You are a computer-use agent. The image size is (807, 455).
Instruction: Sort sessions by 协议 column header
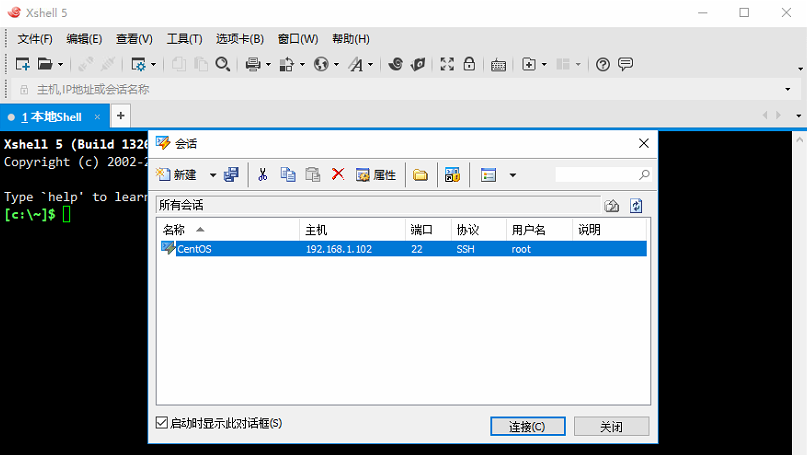[479, 230]
